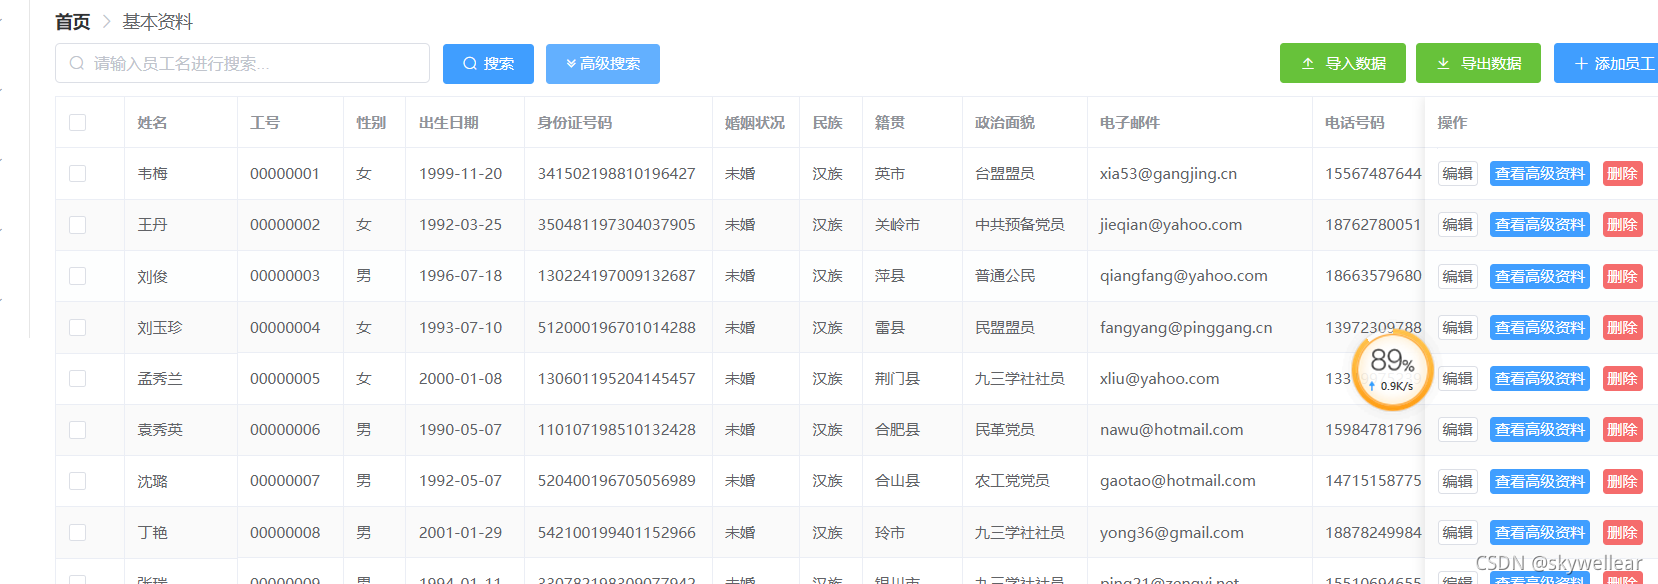Select checkbox for row 刘俊
The width and height of the screenshot is (1658, 584).
(77, 276)
